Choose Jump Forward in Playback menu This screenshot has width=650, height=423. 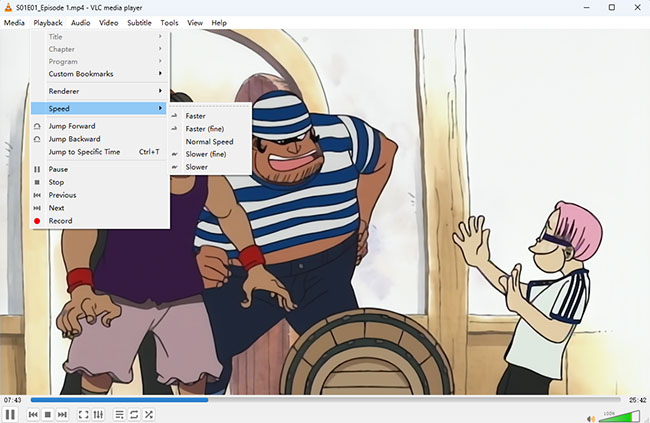pos(100,126)
